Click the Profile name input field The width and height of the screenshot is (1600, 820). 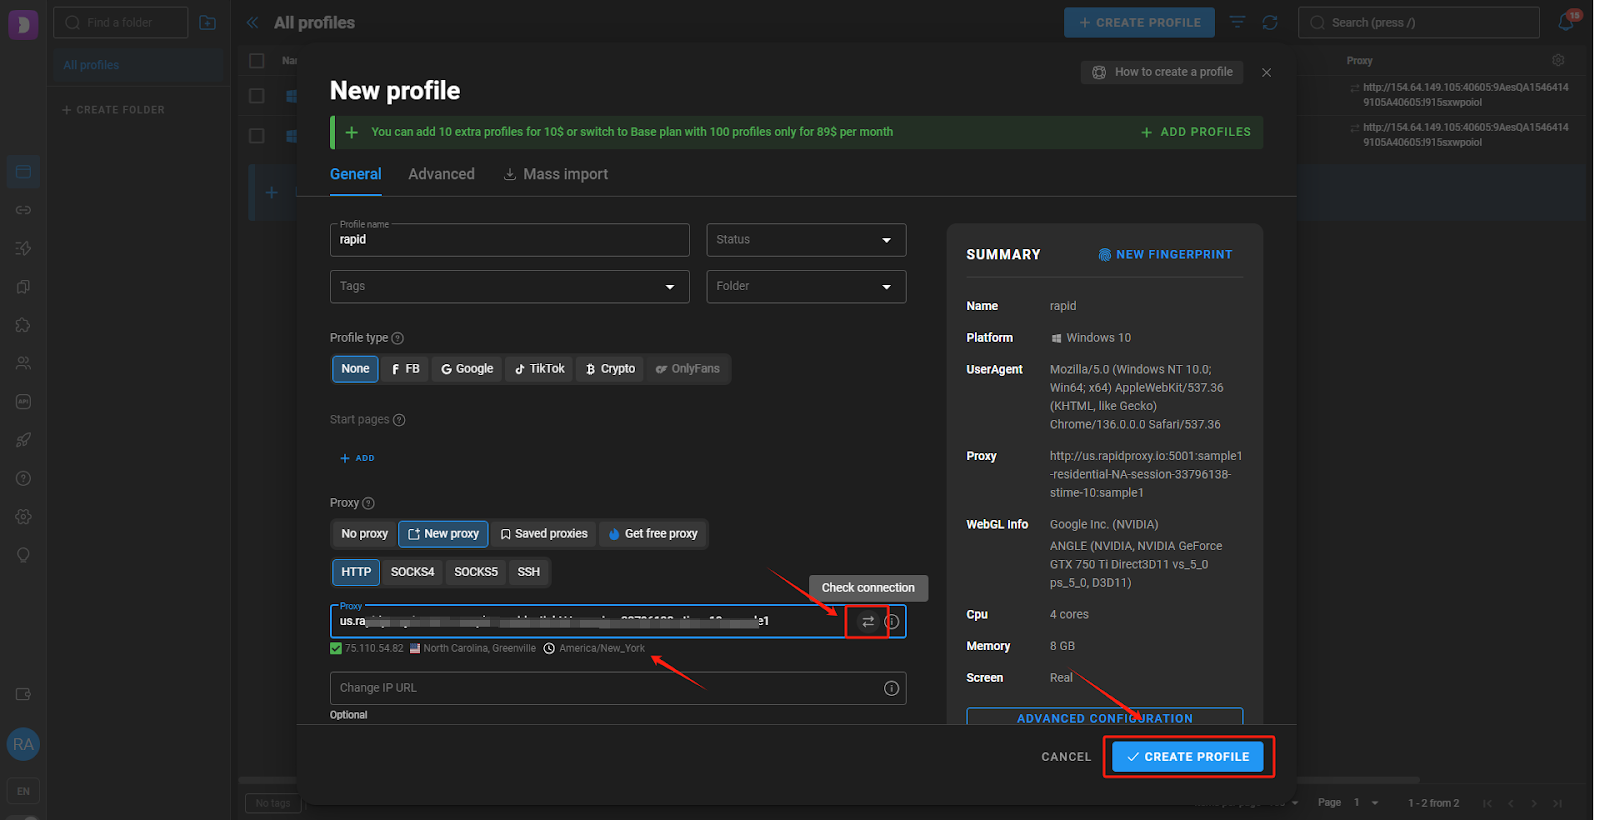(x=509, y=241)
